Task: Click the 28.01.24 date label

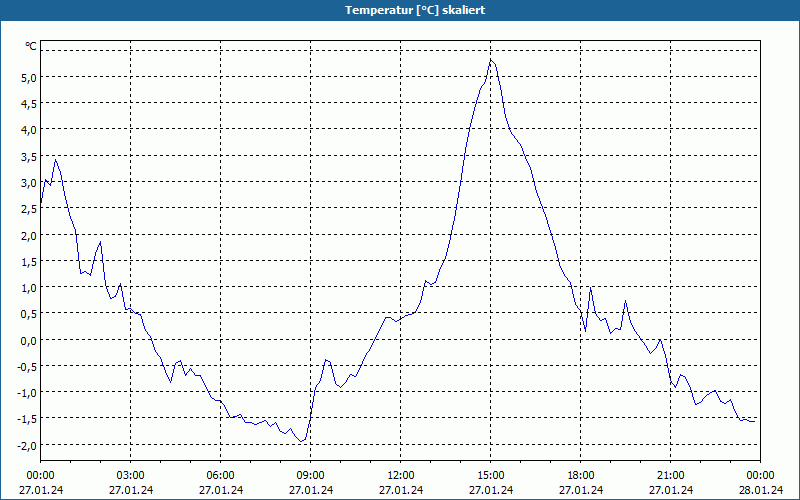Action: click(x=760, y=490)
